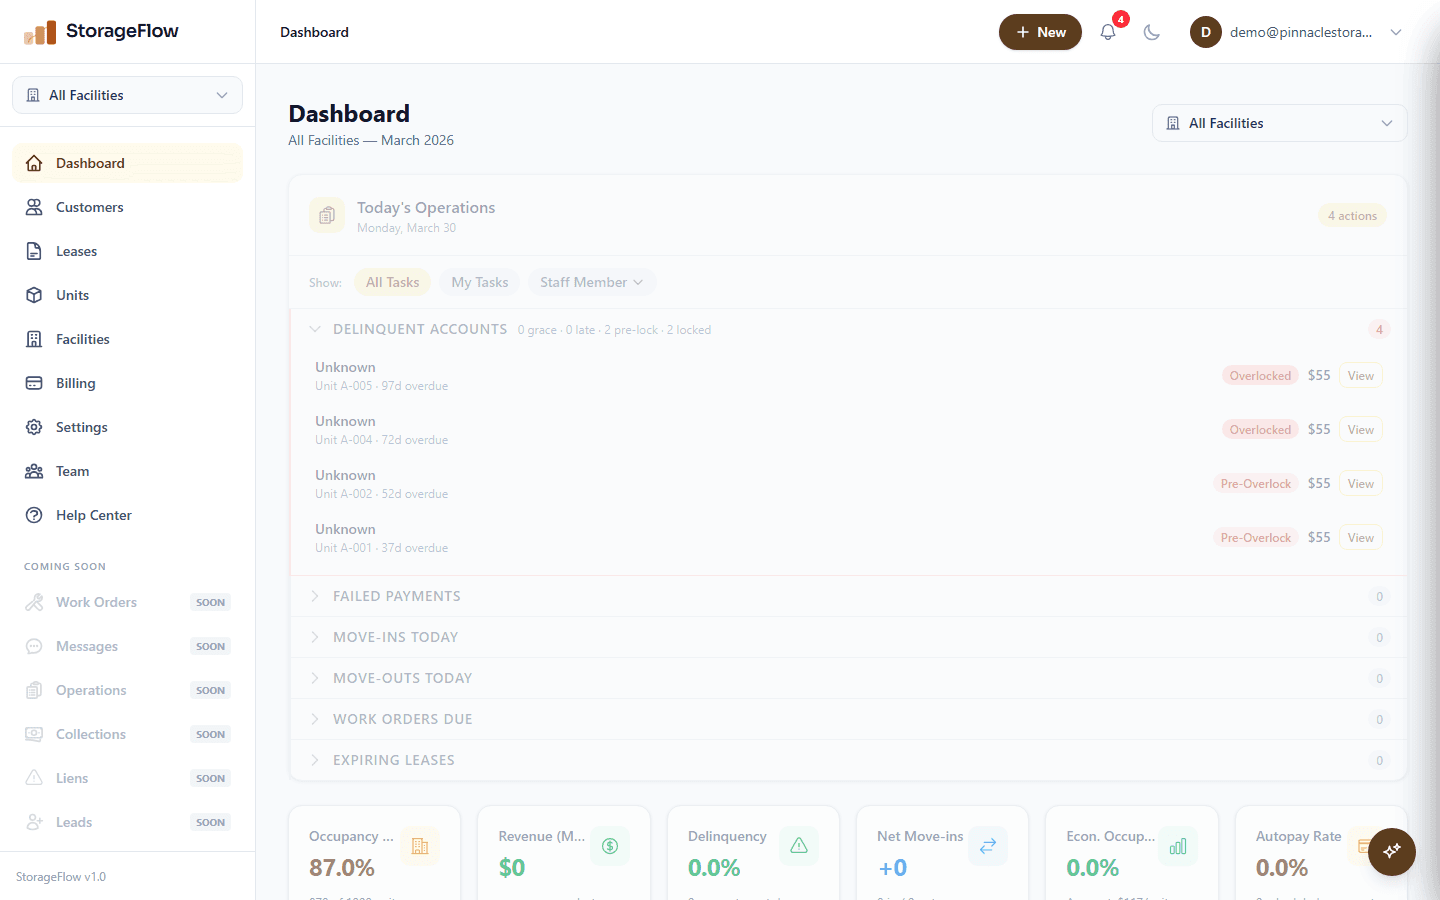Navigate to the Customers menu item
The width and height of the screenshot is (1440, 900).
pos(88,207)
